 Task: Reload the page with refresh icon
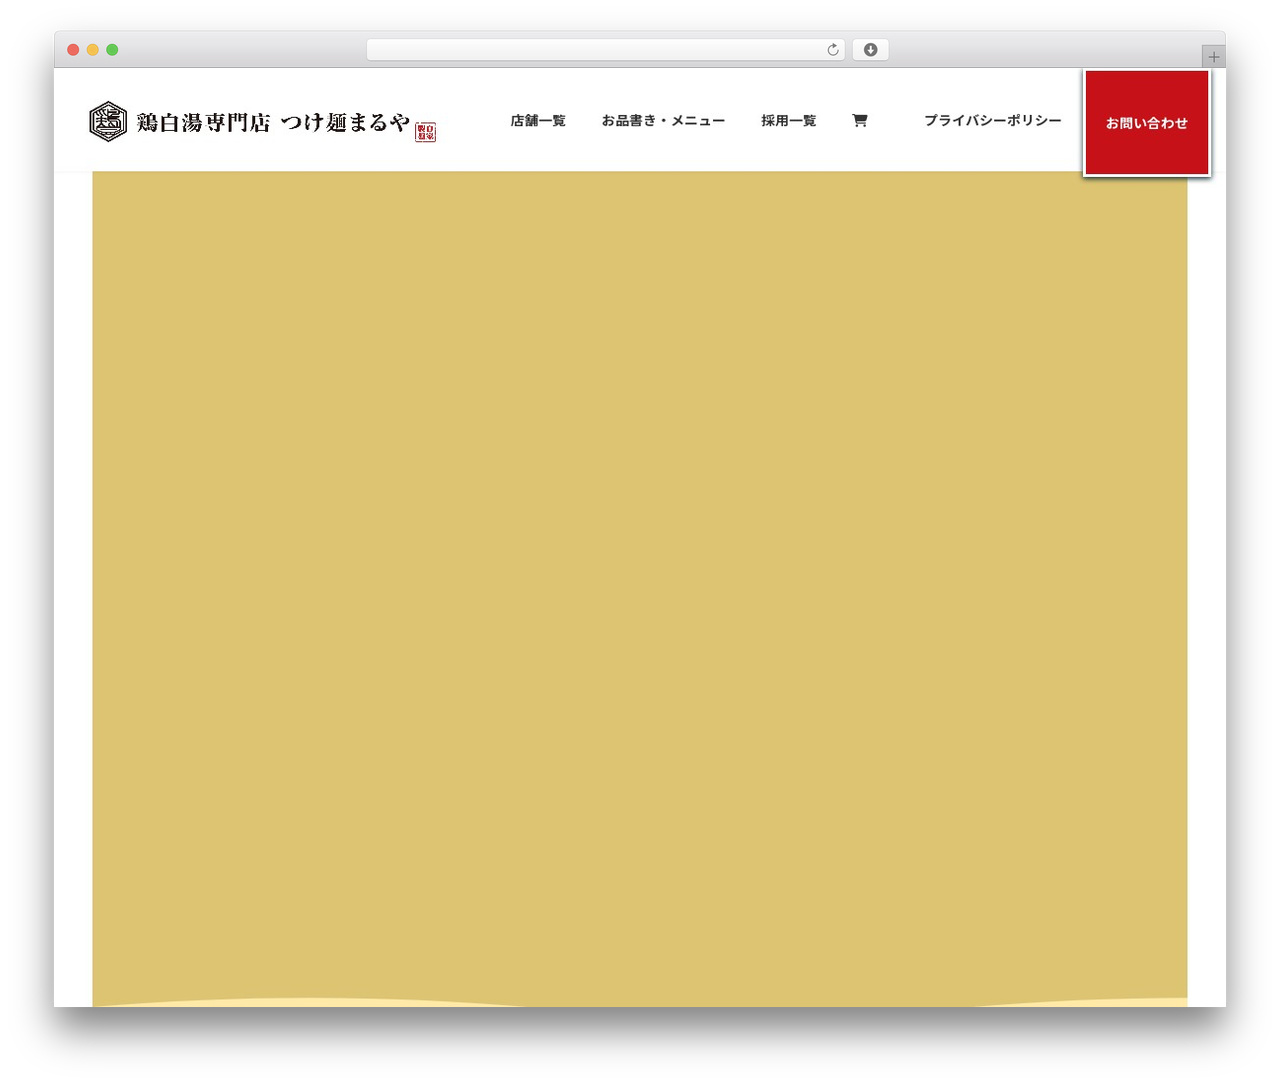click(x=833, y=50)
